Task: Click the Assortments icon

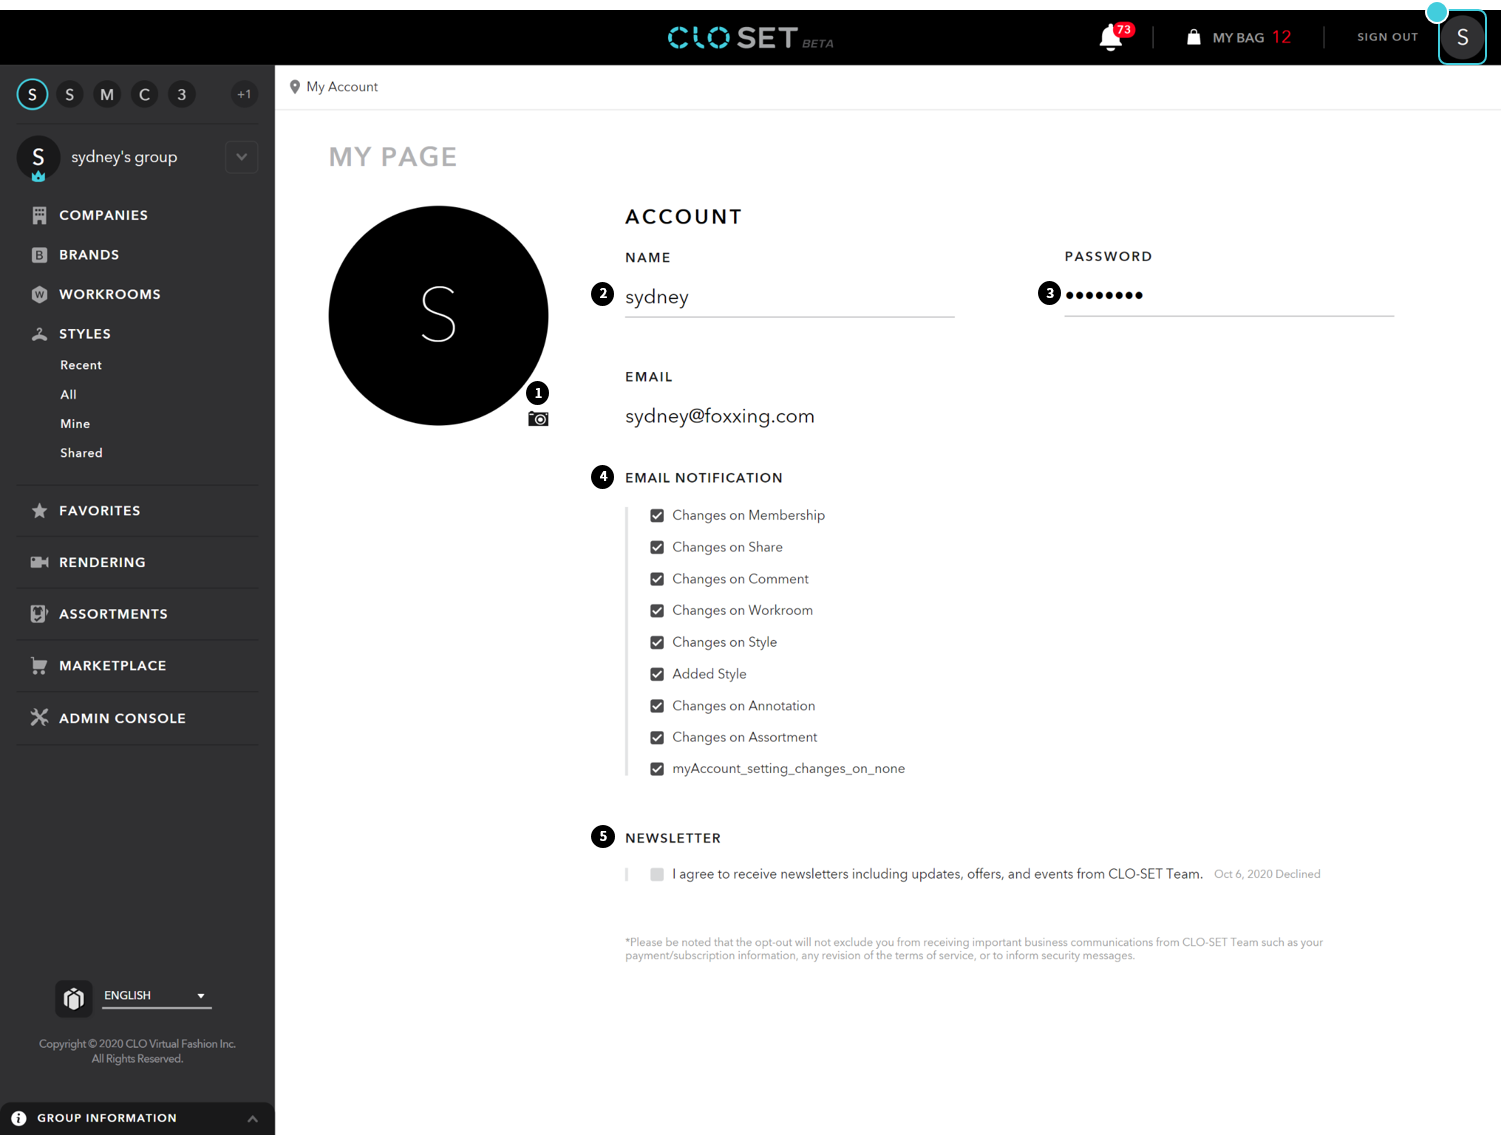Action: [39, 614]
